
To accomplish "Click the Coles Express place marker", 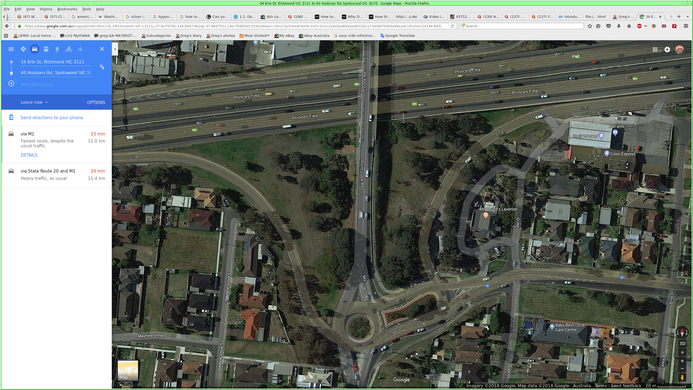I will click(x=607, y=153).
